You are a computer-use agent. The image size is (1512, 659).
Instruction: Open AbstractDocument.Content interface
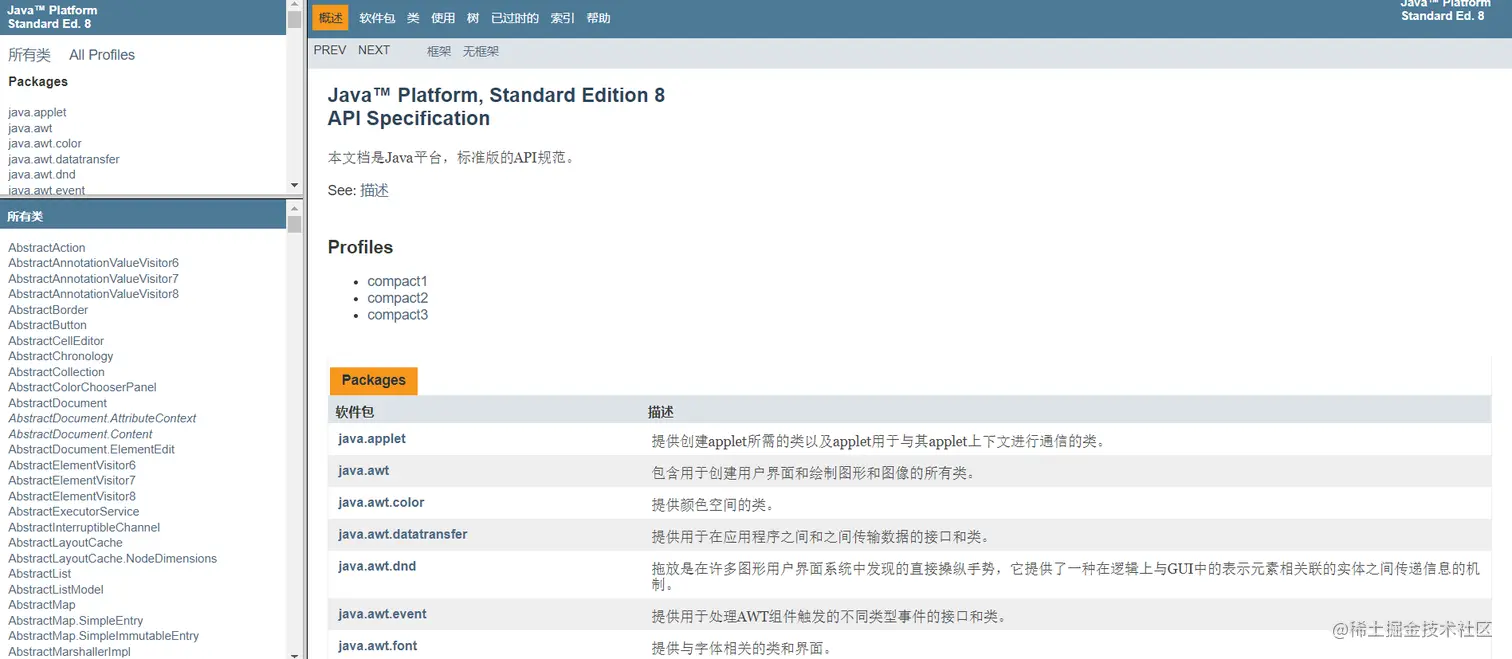click(x=80, y=434)
